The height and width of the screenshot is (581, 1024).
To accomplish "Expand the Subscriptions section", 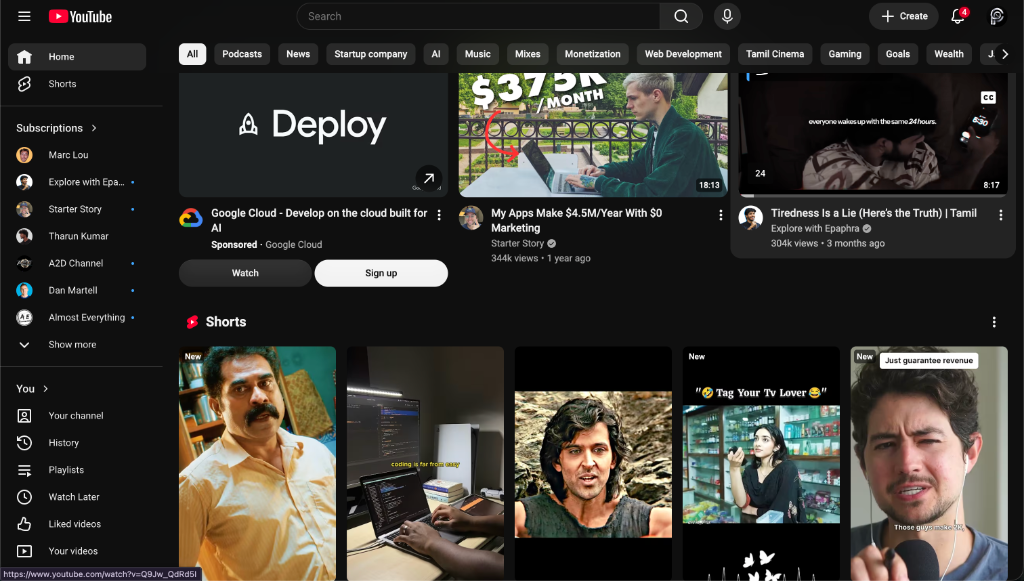I will coord(57,128).
